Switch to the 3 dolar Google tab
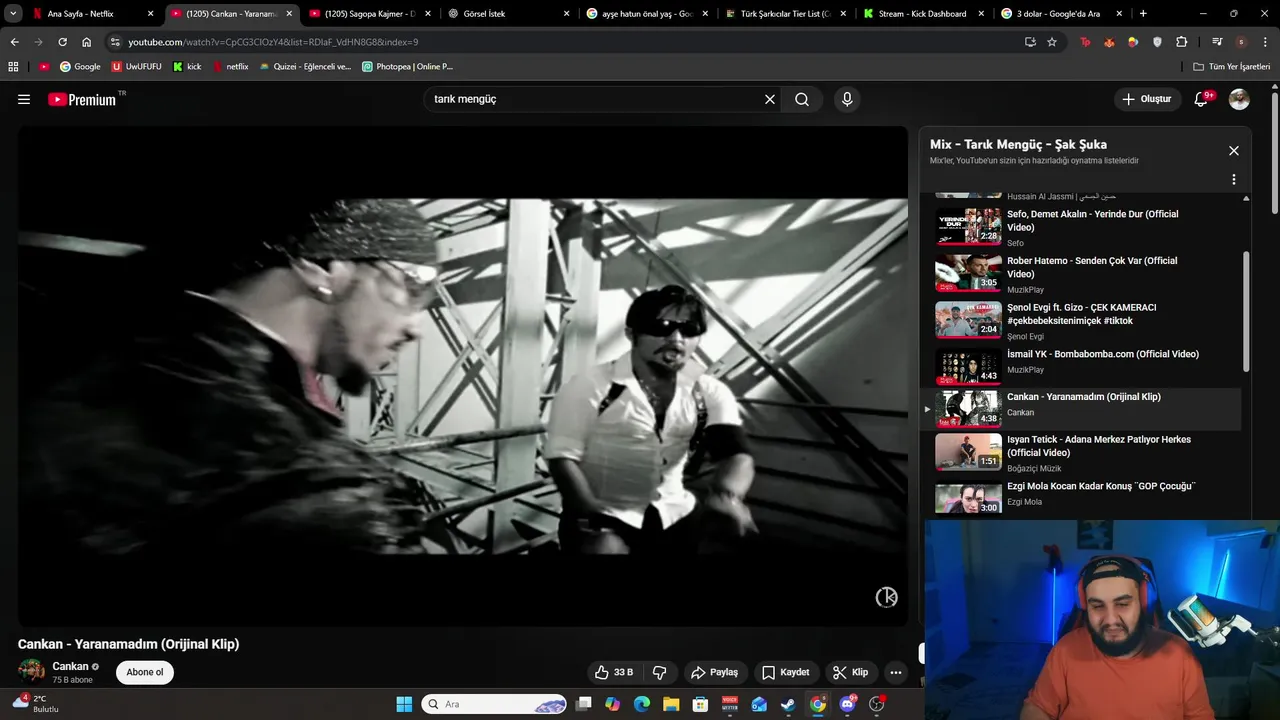1280x720 pixels. [1060, 14]
